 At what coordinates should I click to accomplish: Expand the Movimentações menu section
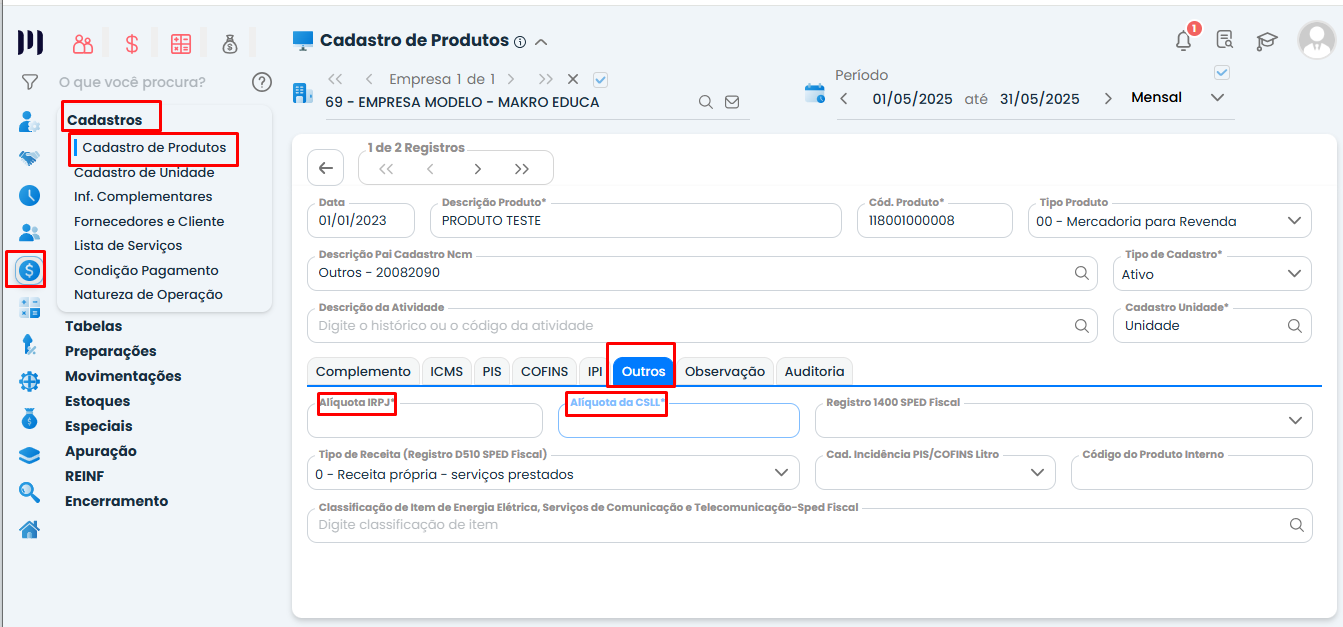point(123,376)
